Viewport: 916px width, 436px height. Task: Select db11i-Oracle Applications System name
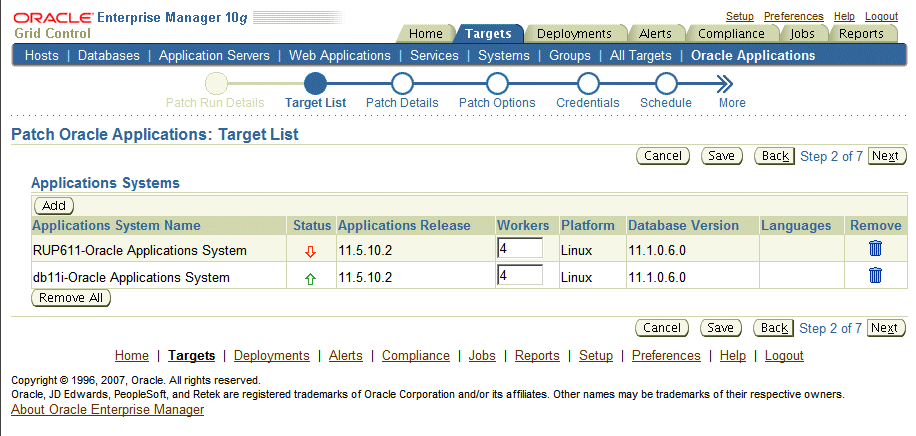point(131,278)
